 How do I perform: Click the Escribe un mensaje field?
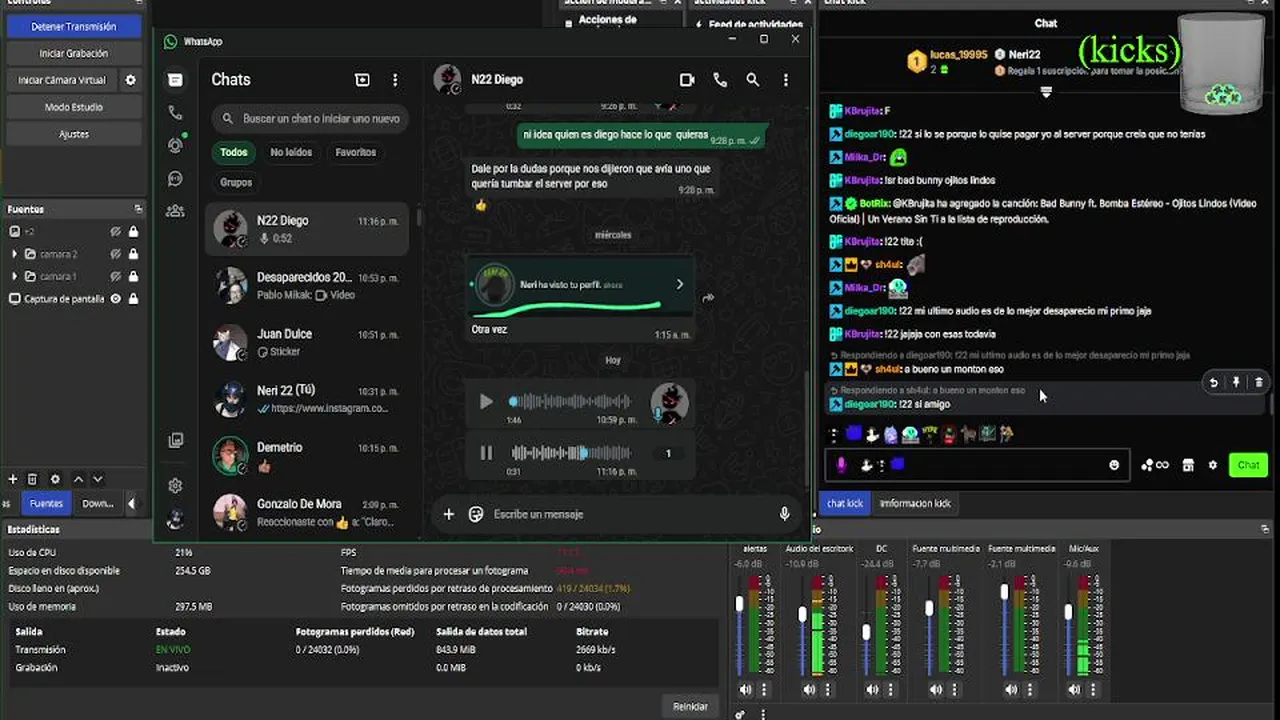(630, 514)
